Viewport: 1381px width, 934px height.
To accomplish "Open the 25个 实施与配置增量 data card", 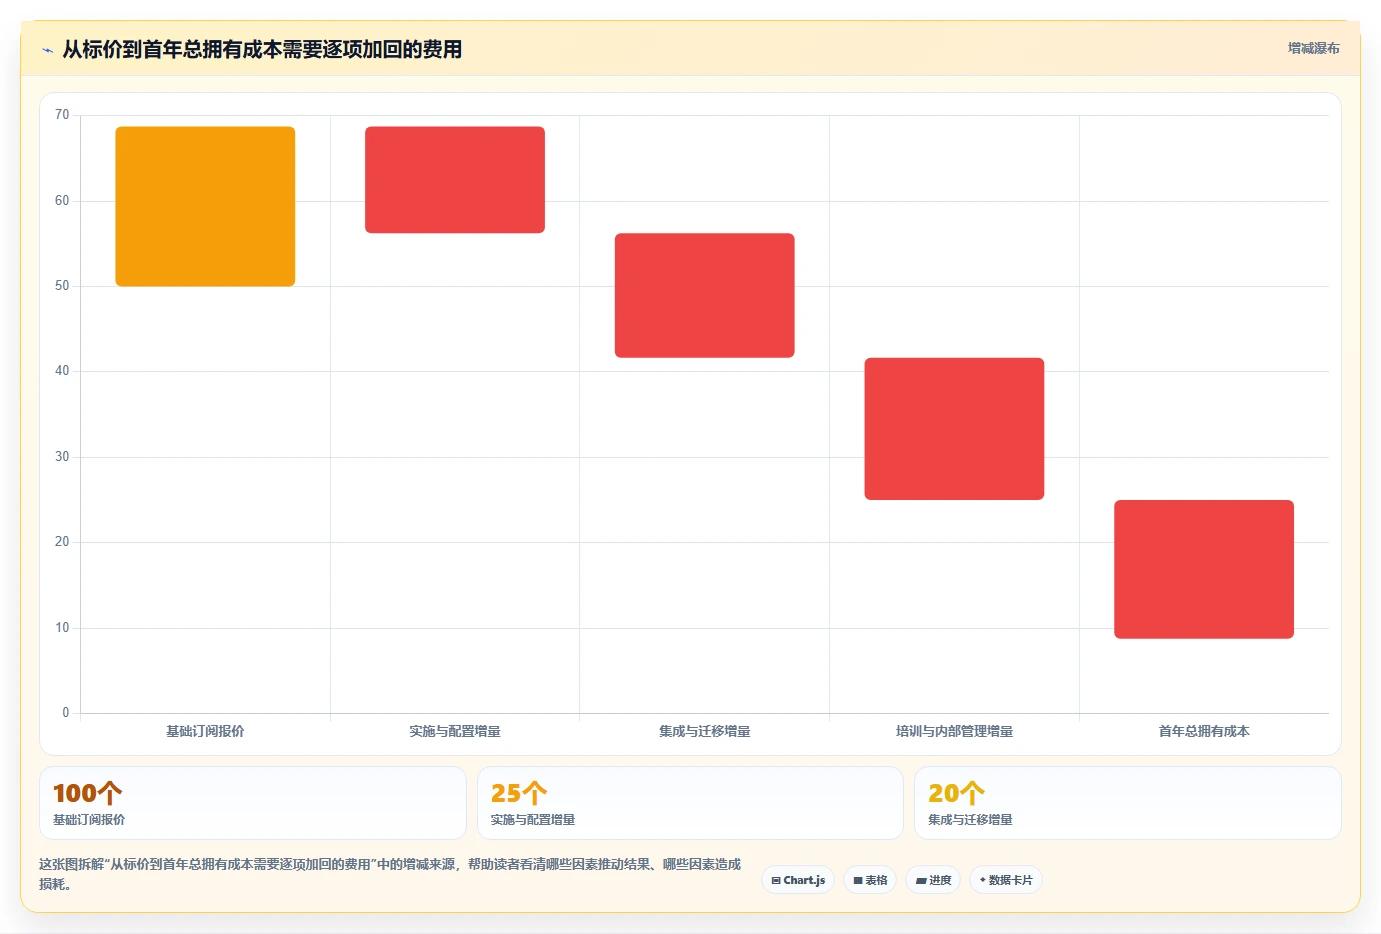I will point(690,803).
